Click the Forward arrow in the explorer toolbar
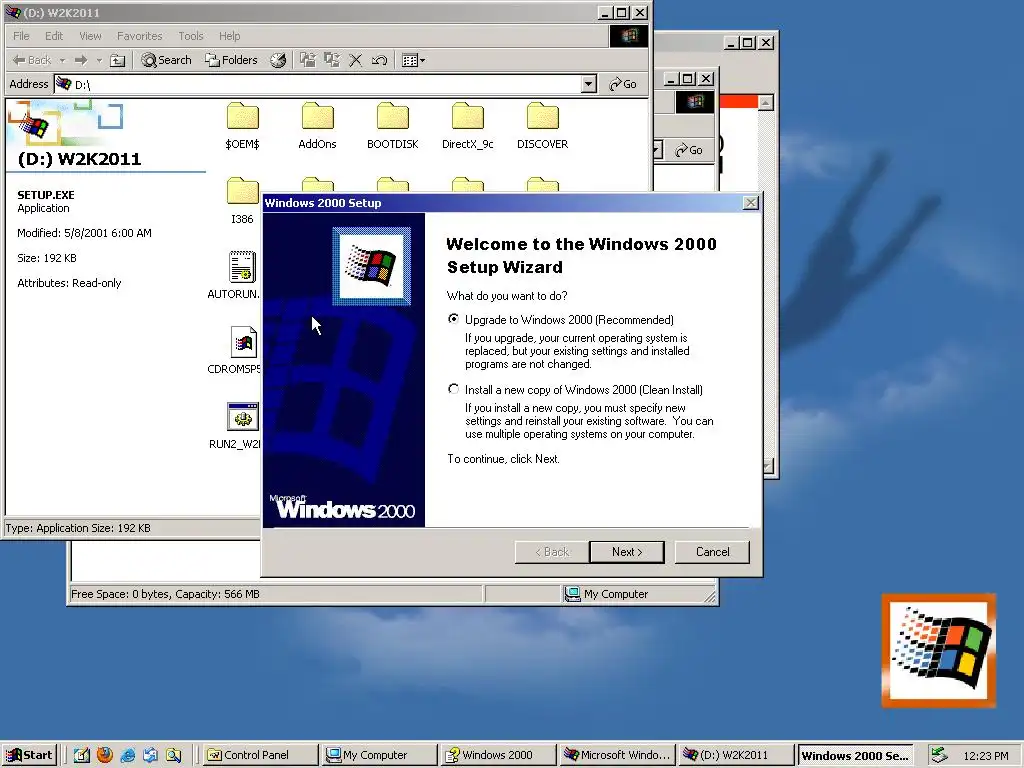The image size is (1024, 768). pos(81,60)
